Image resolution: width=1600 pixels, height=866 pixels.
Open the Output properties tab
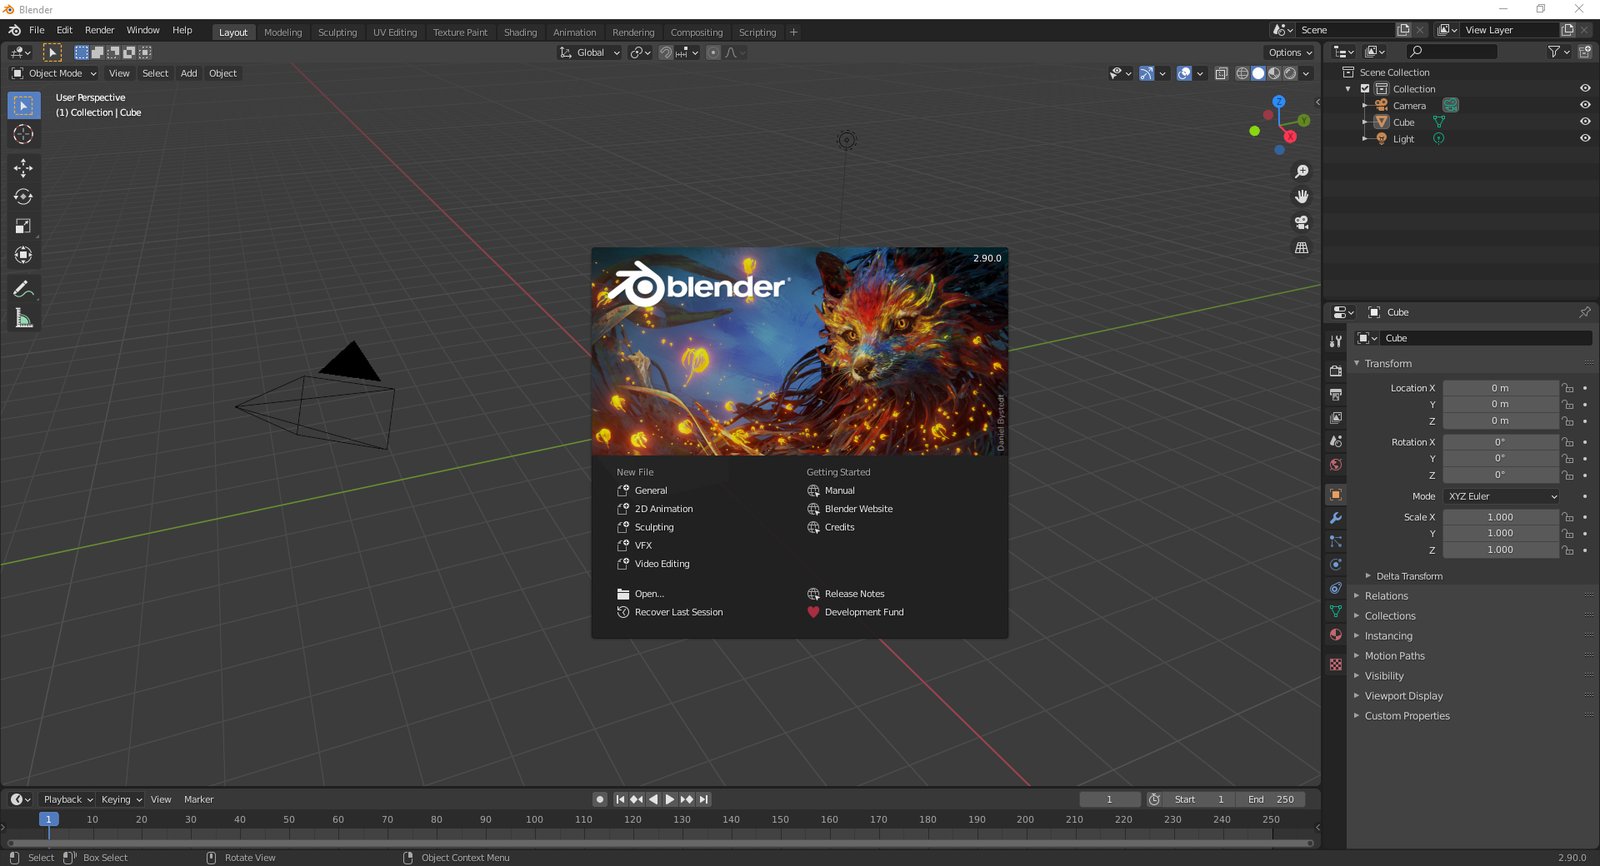[x=1335, y=394]
